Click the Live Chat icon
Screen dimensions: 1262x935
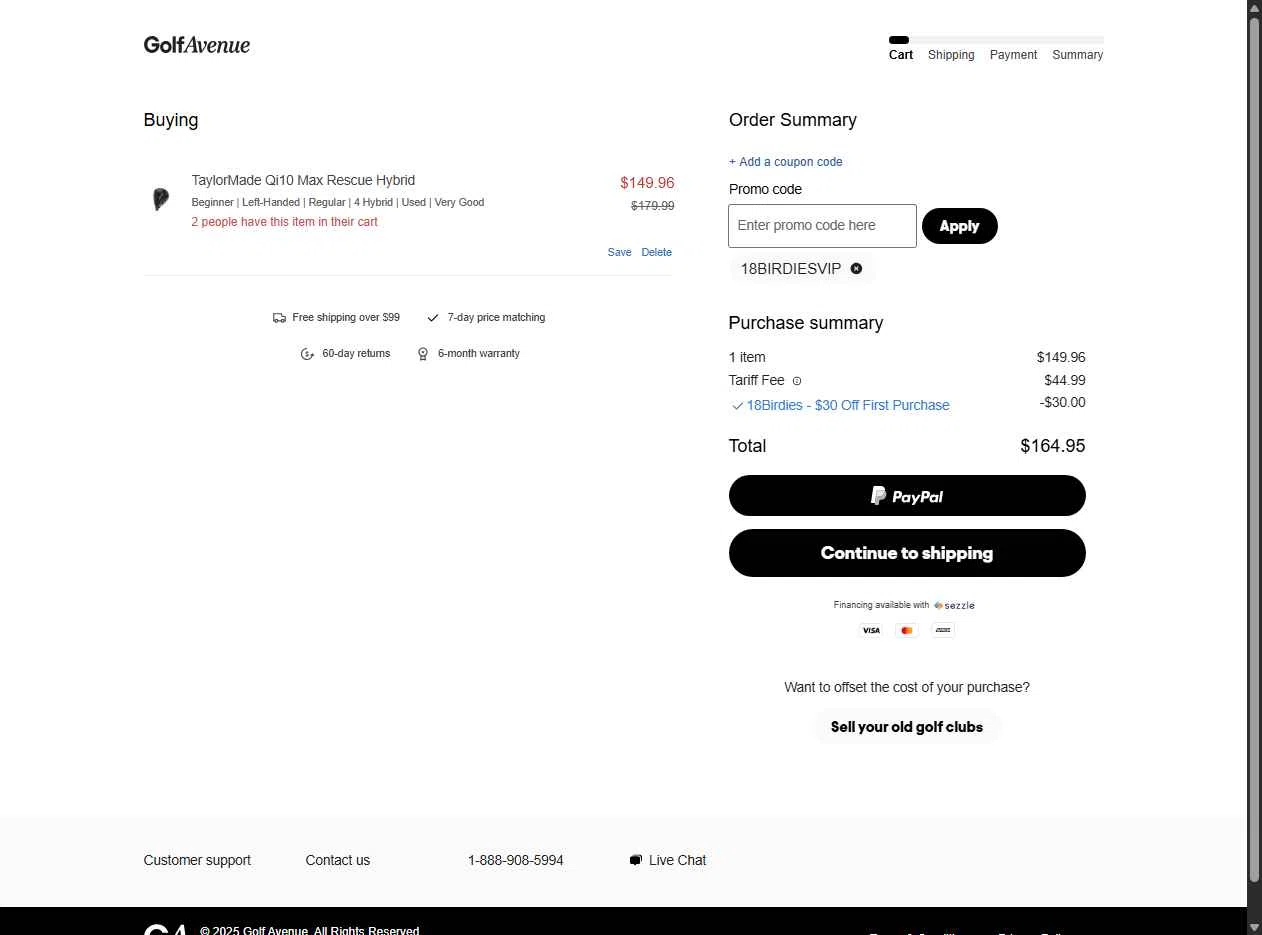click(635, 860)
